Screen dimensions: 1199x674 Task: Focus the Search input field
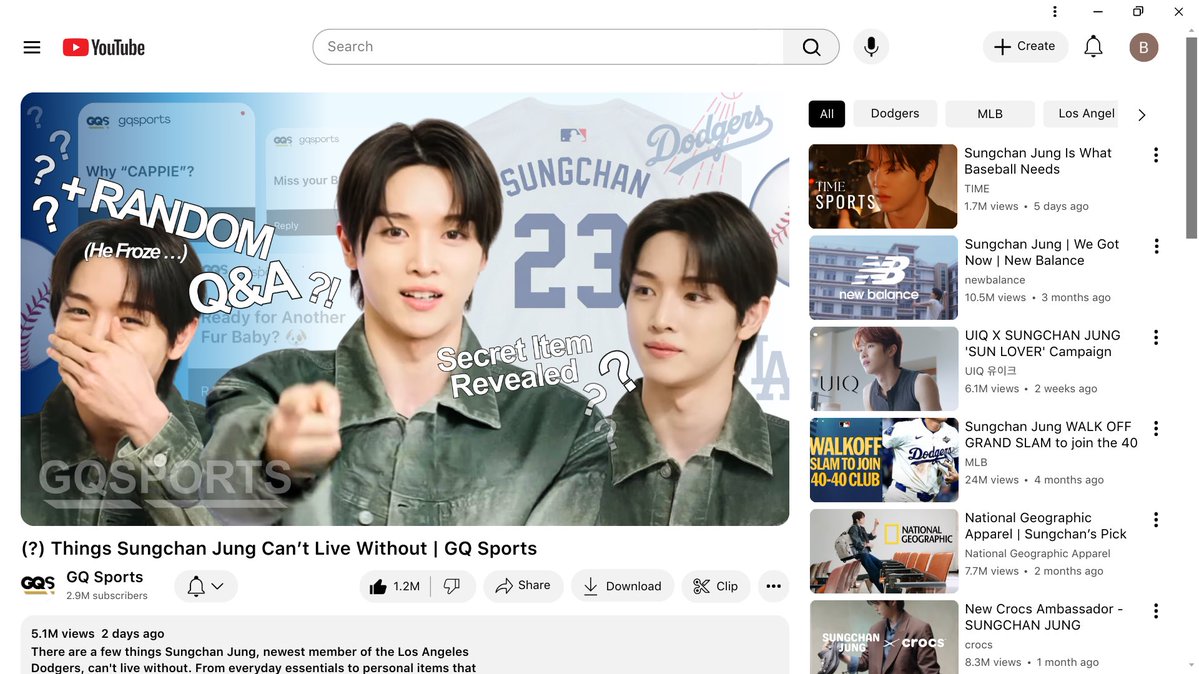(x=548, y=47)
